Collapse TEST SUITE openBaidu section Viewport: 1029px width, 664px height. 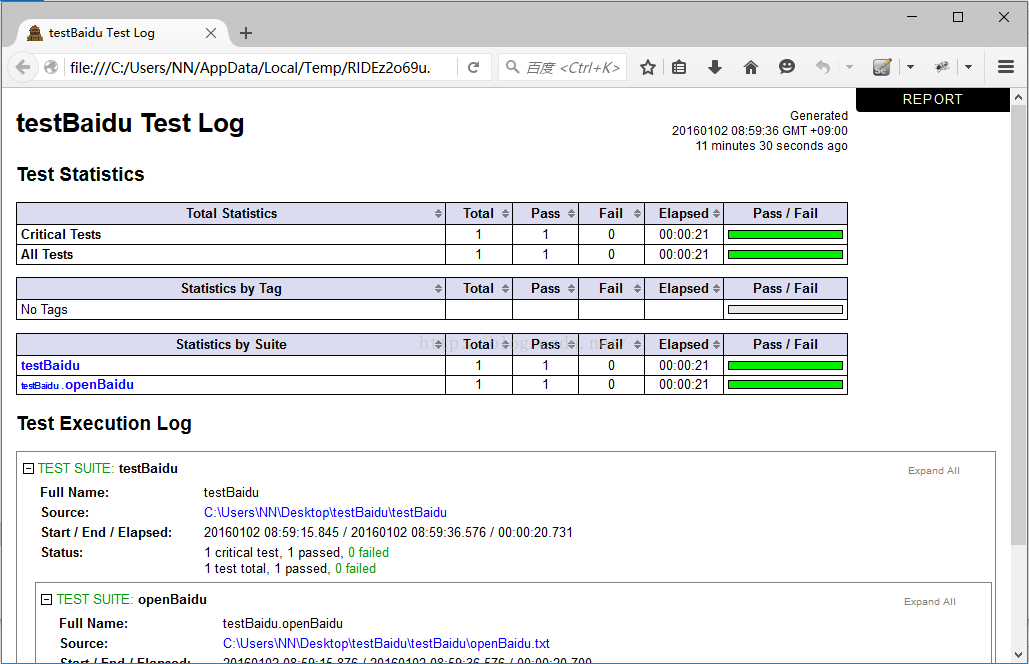click(x=47, y=600)
